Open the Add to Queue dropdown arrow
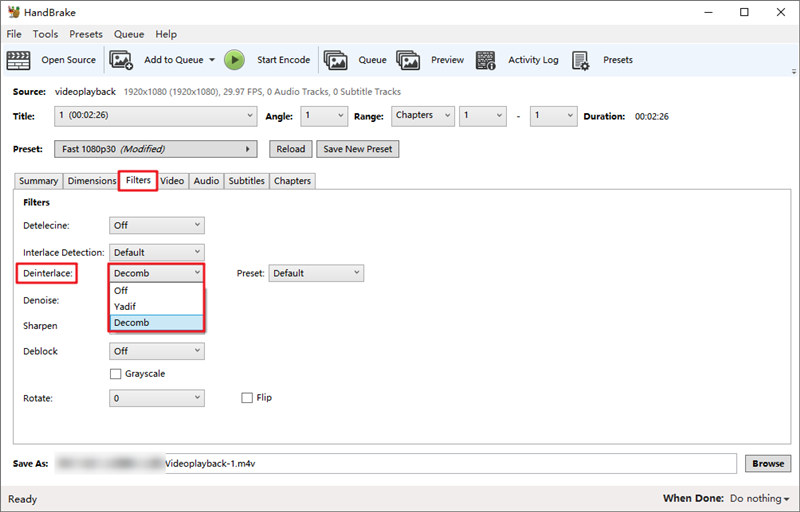This screenshot has height=512, width=800. [212, 60]
